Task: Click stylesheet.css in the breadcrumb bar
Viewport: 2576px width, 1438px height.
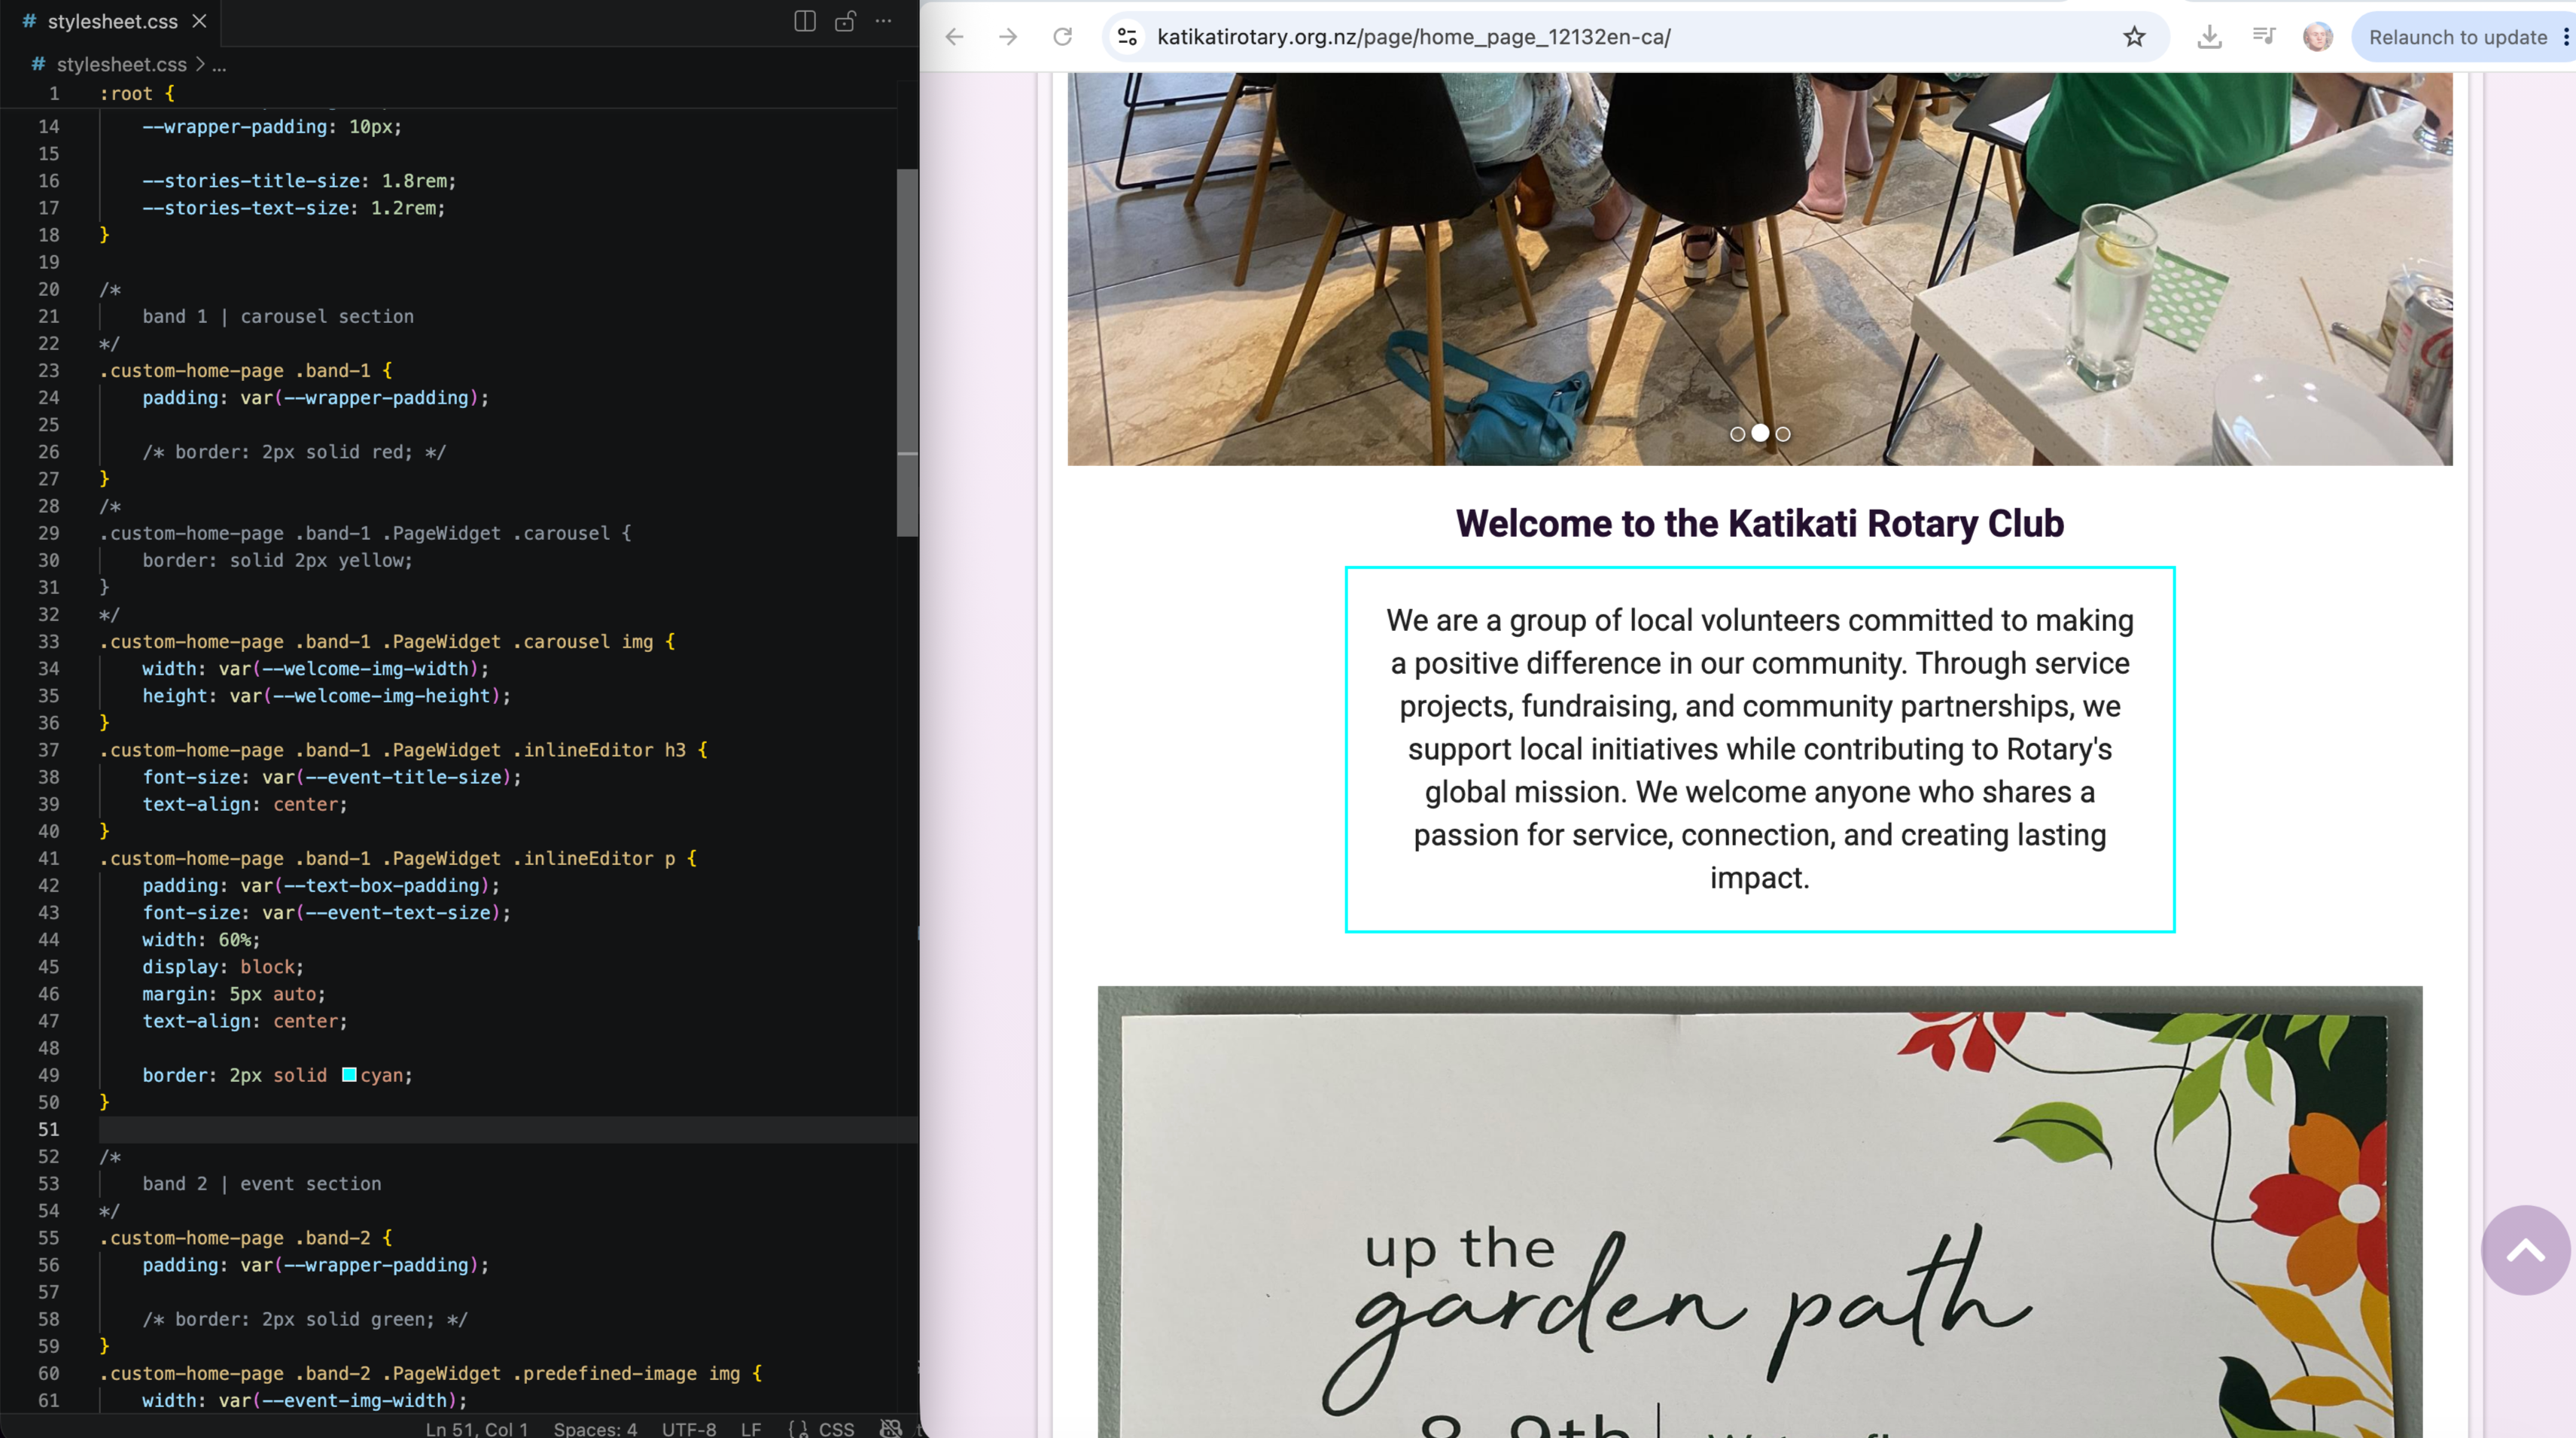Action: click(x=121, y=64)
